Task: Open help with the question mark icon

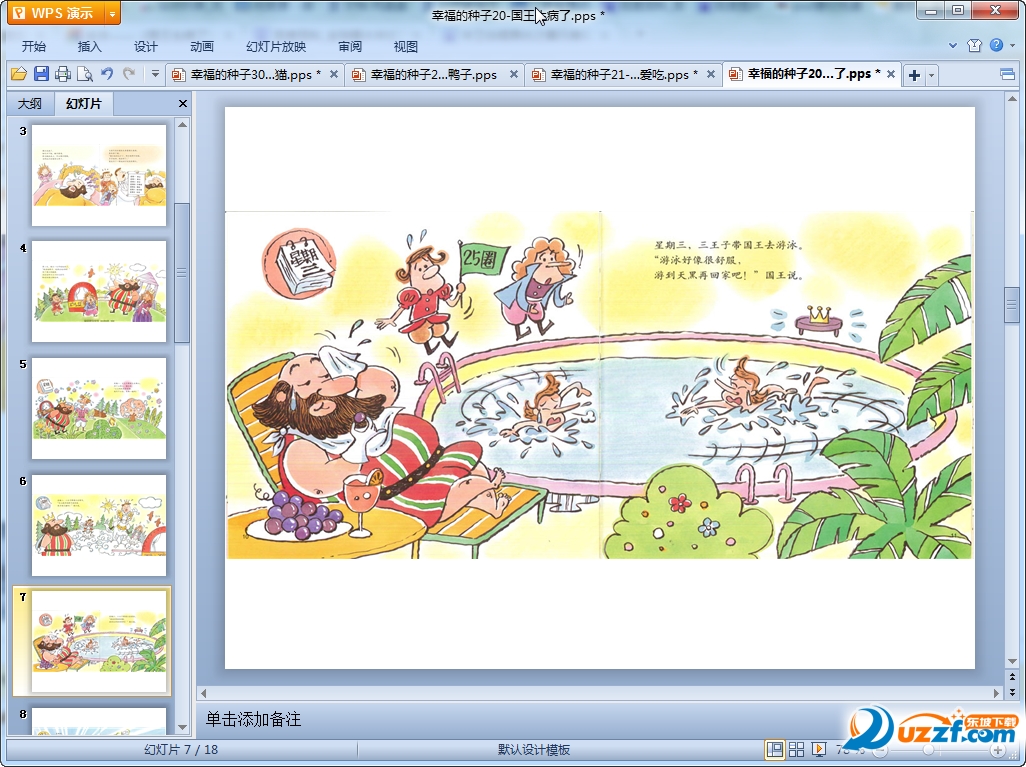Action: pos(996,45)
